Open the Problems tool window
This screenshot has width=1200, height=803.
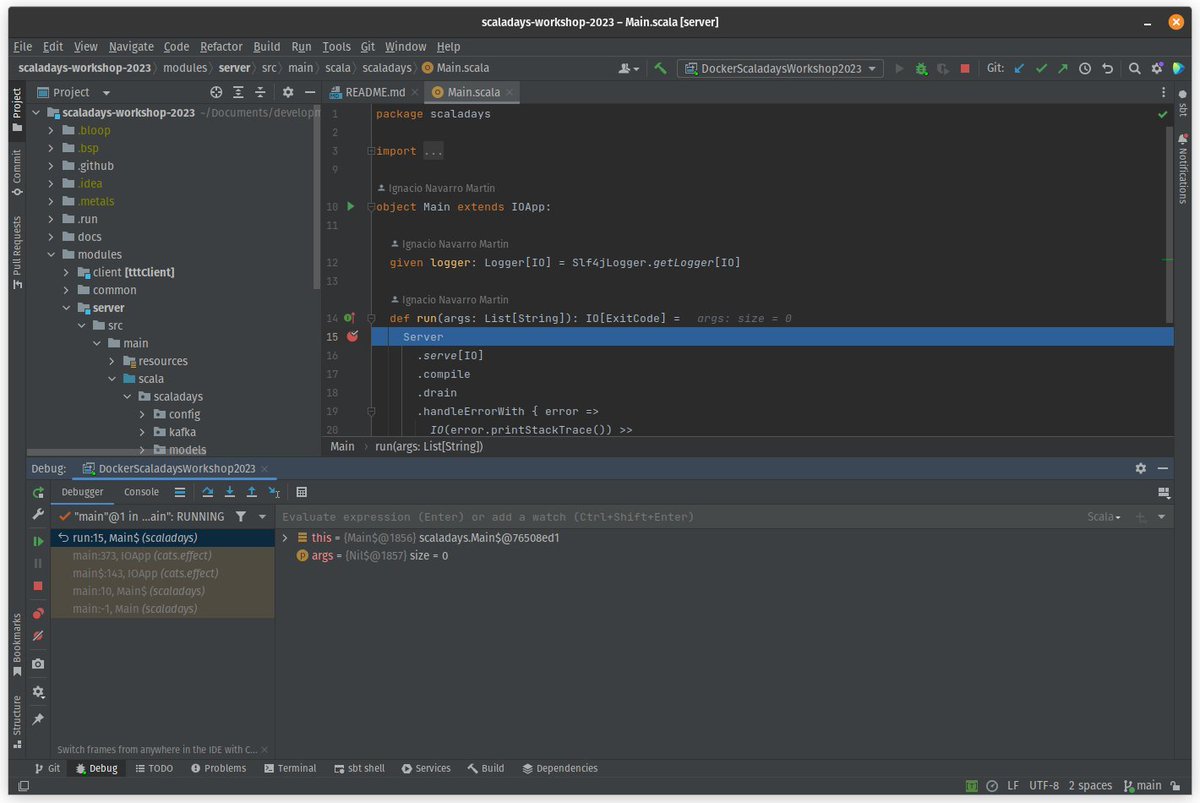click(x=217, y=768)
